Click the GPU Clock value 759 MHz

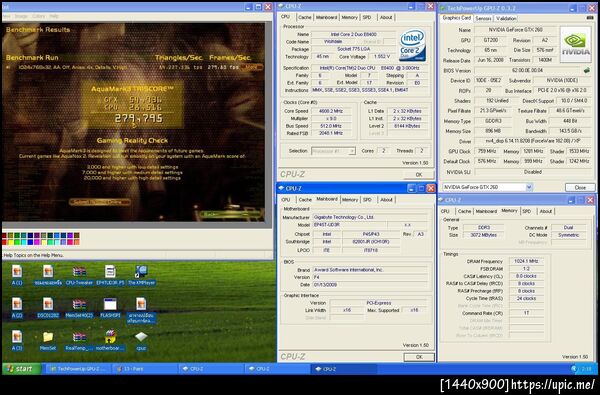click(486, 151)
